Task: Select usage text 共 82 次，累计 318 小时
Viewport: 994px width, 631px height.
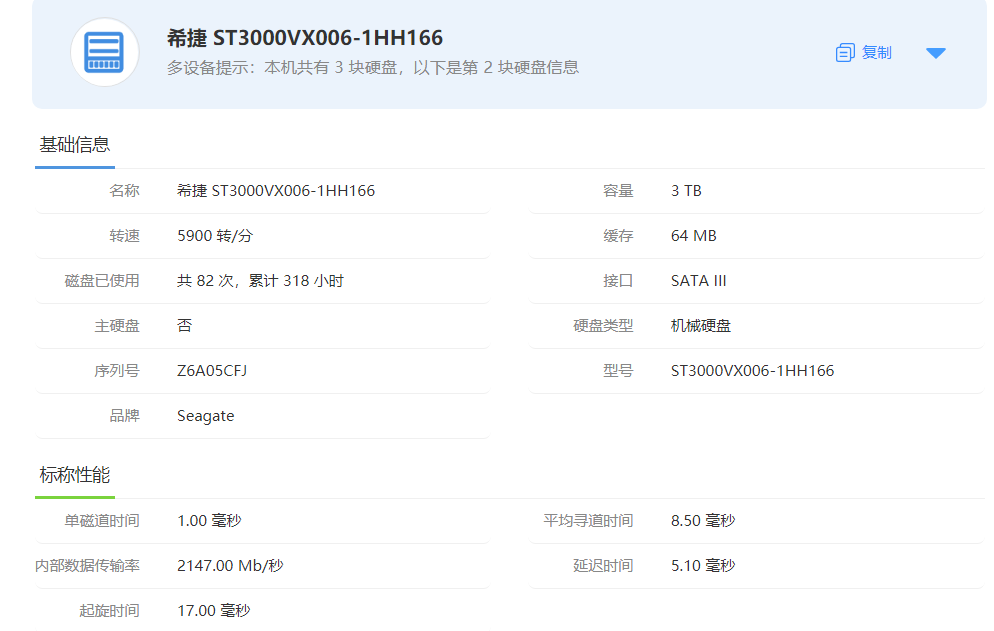Action: pos(260,281)
